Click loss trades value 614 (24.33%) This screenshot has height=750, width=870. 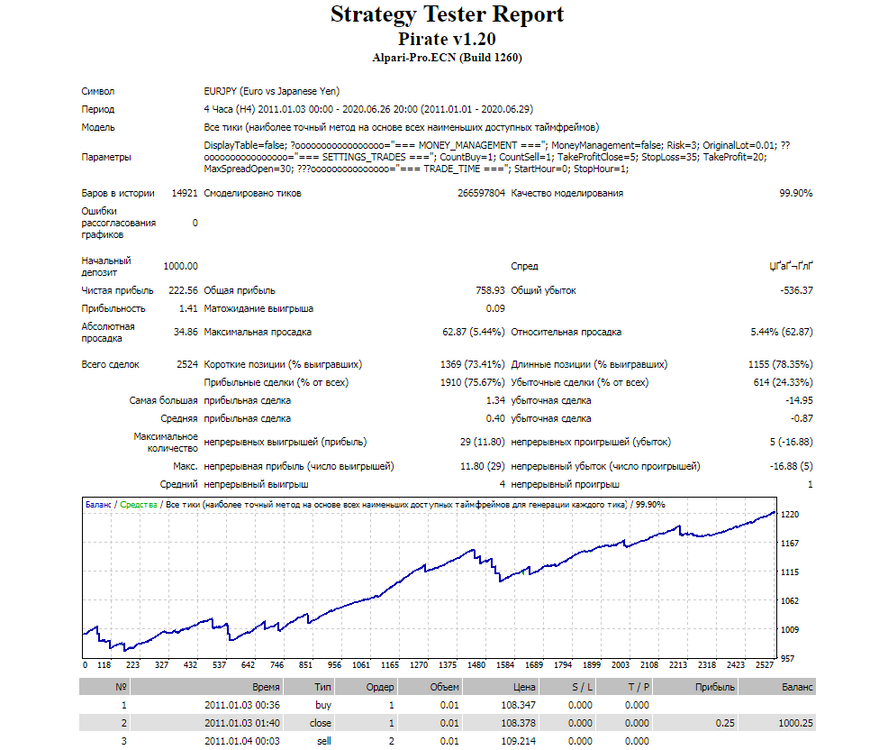783,382
